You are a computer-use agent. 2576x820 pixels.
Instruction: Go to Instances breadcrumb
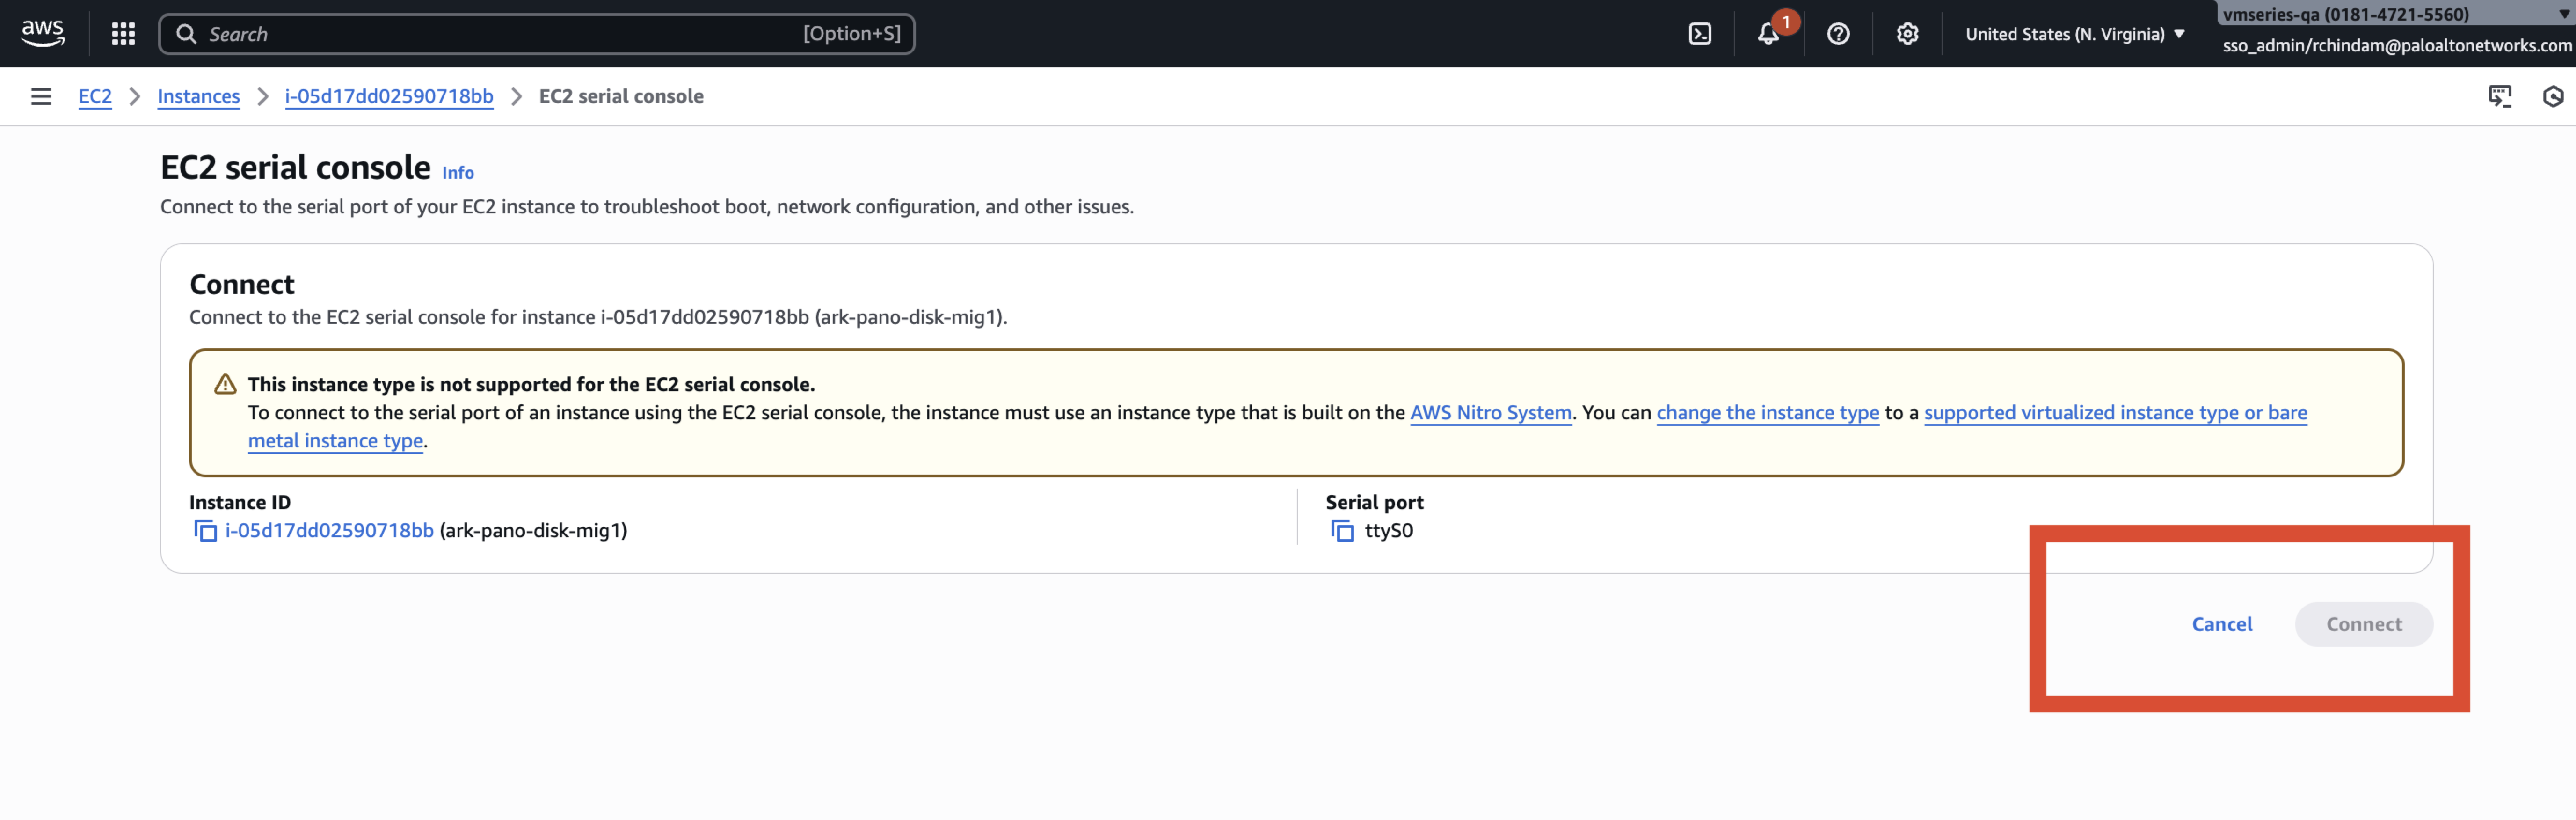pos(198,96)
